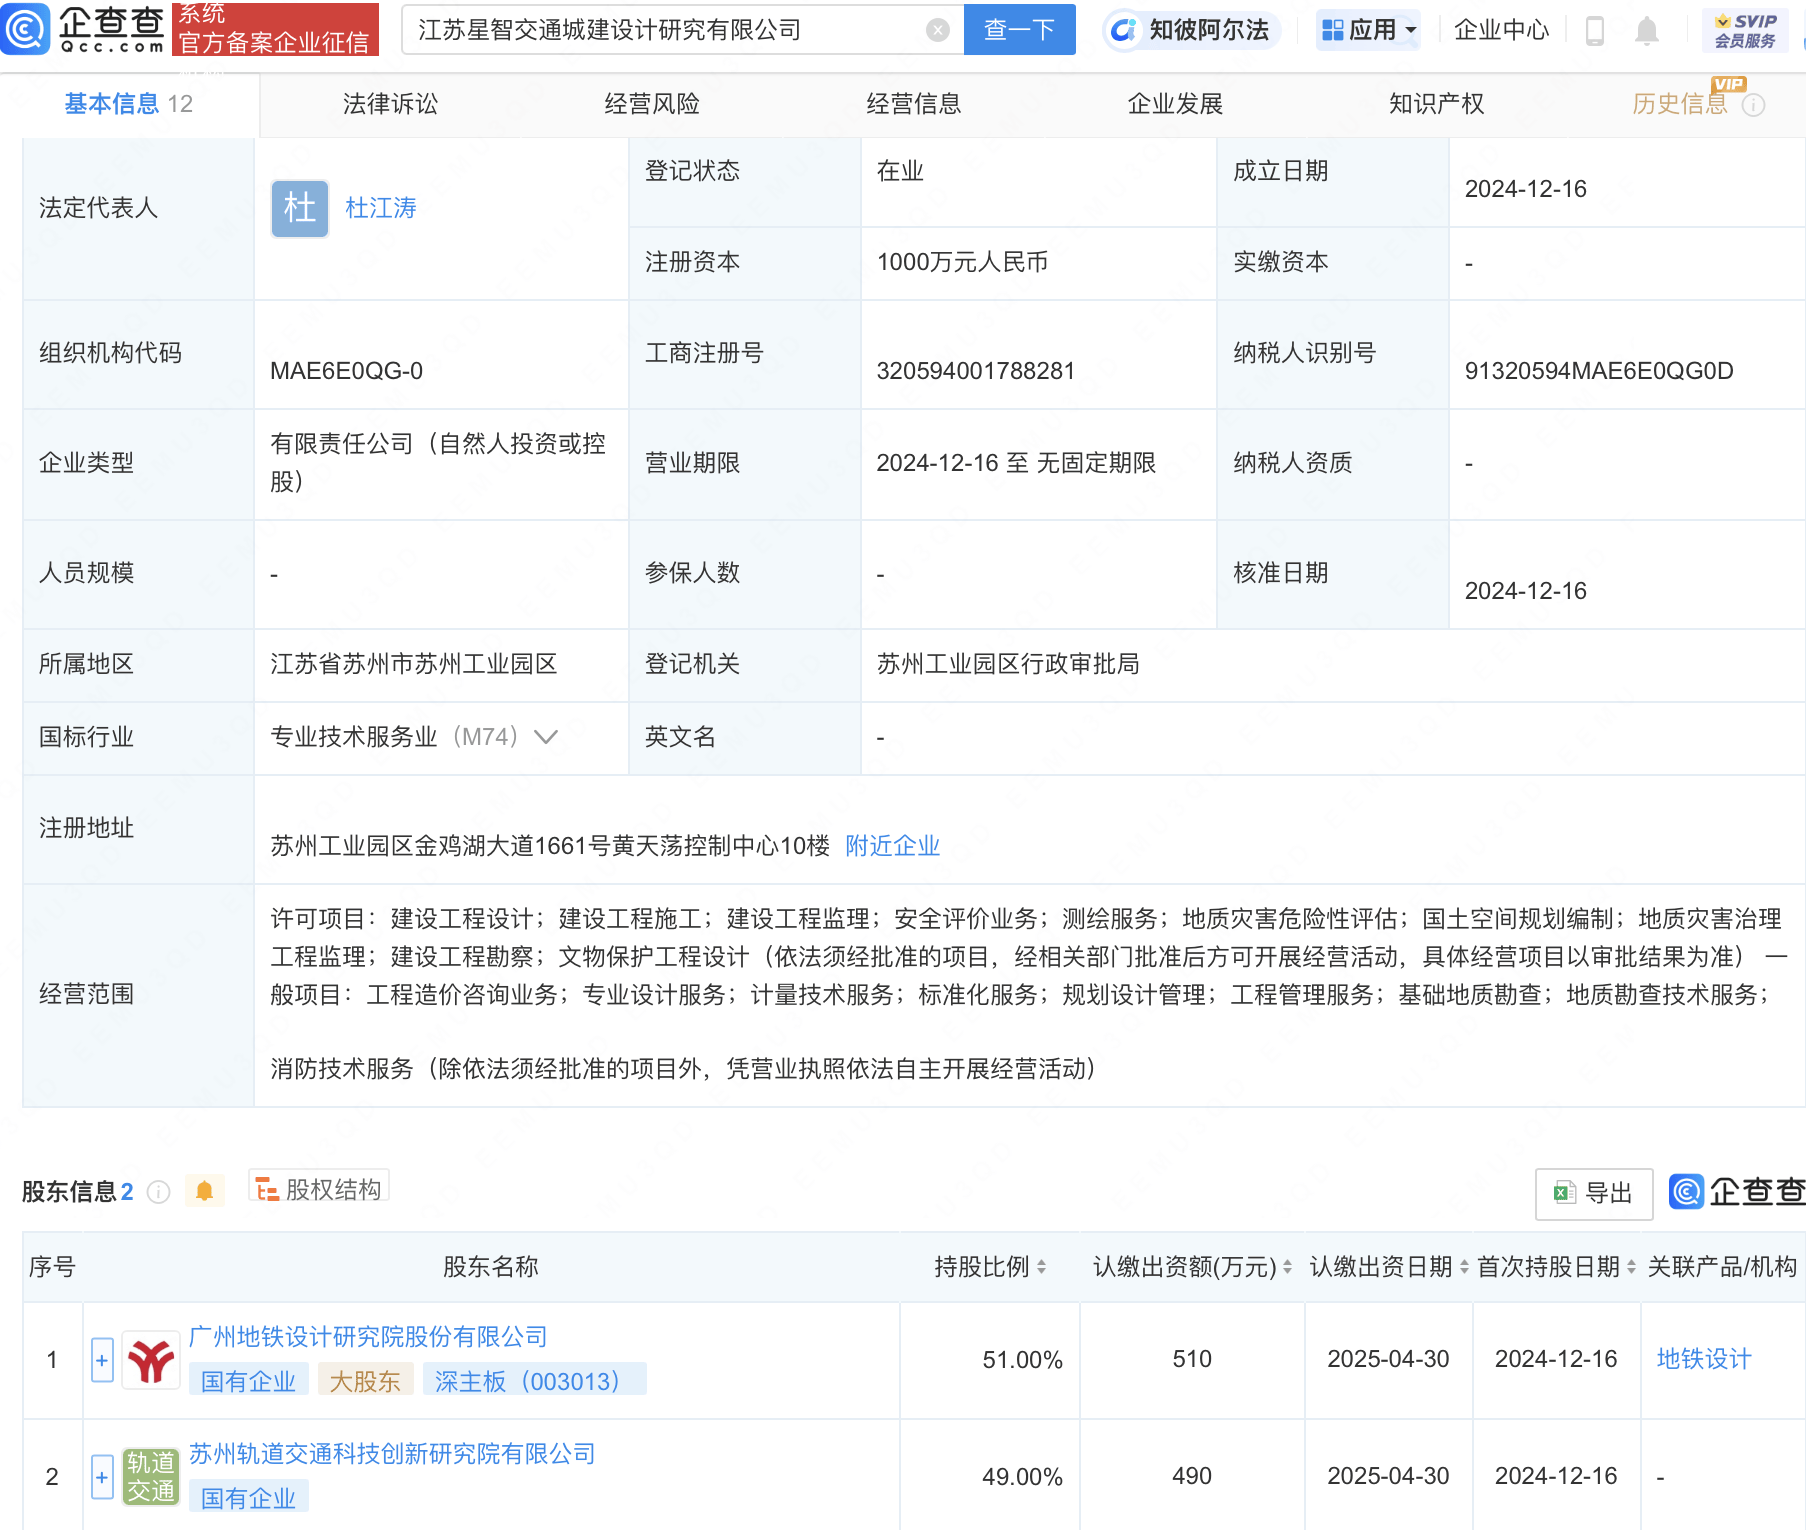1806x1530 pixels.
Task: Click 广州地铁设计研究院 company logo
Action: point(151,1360)
